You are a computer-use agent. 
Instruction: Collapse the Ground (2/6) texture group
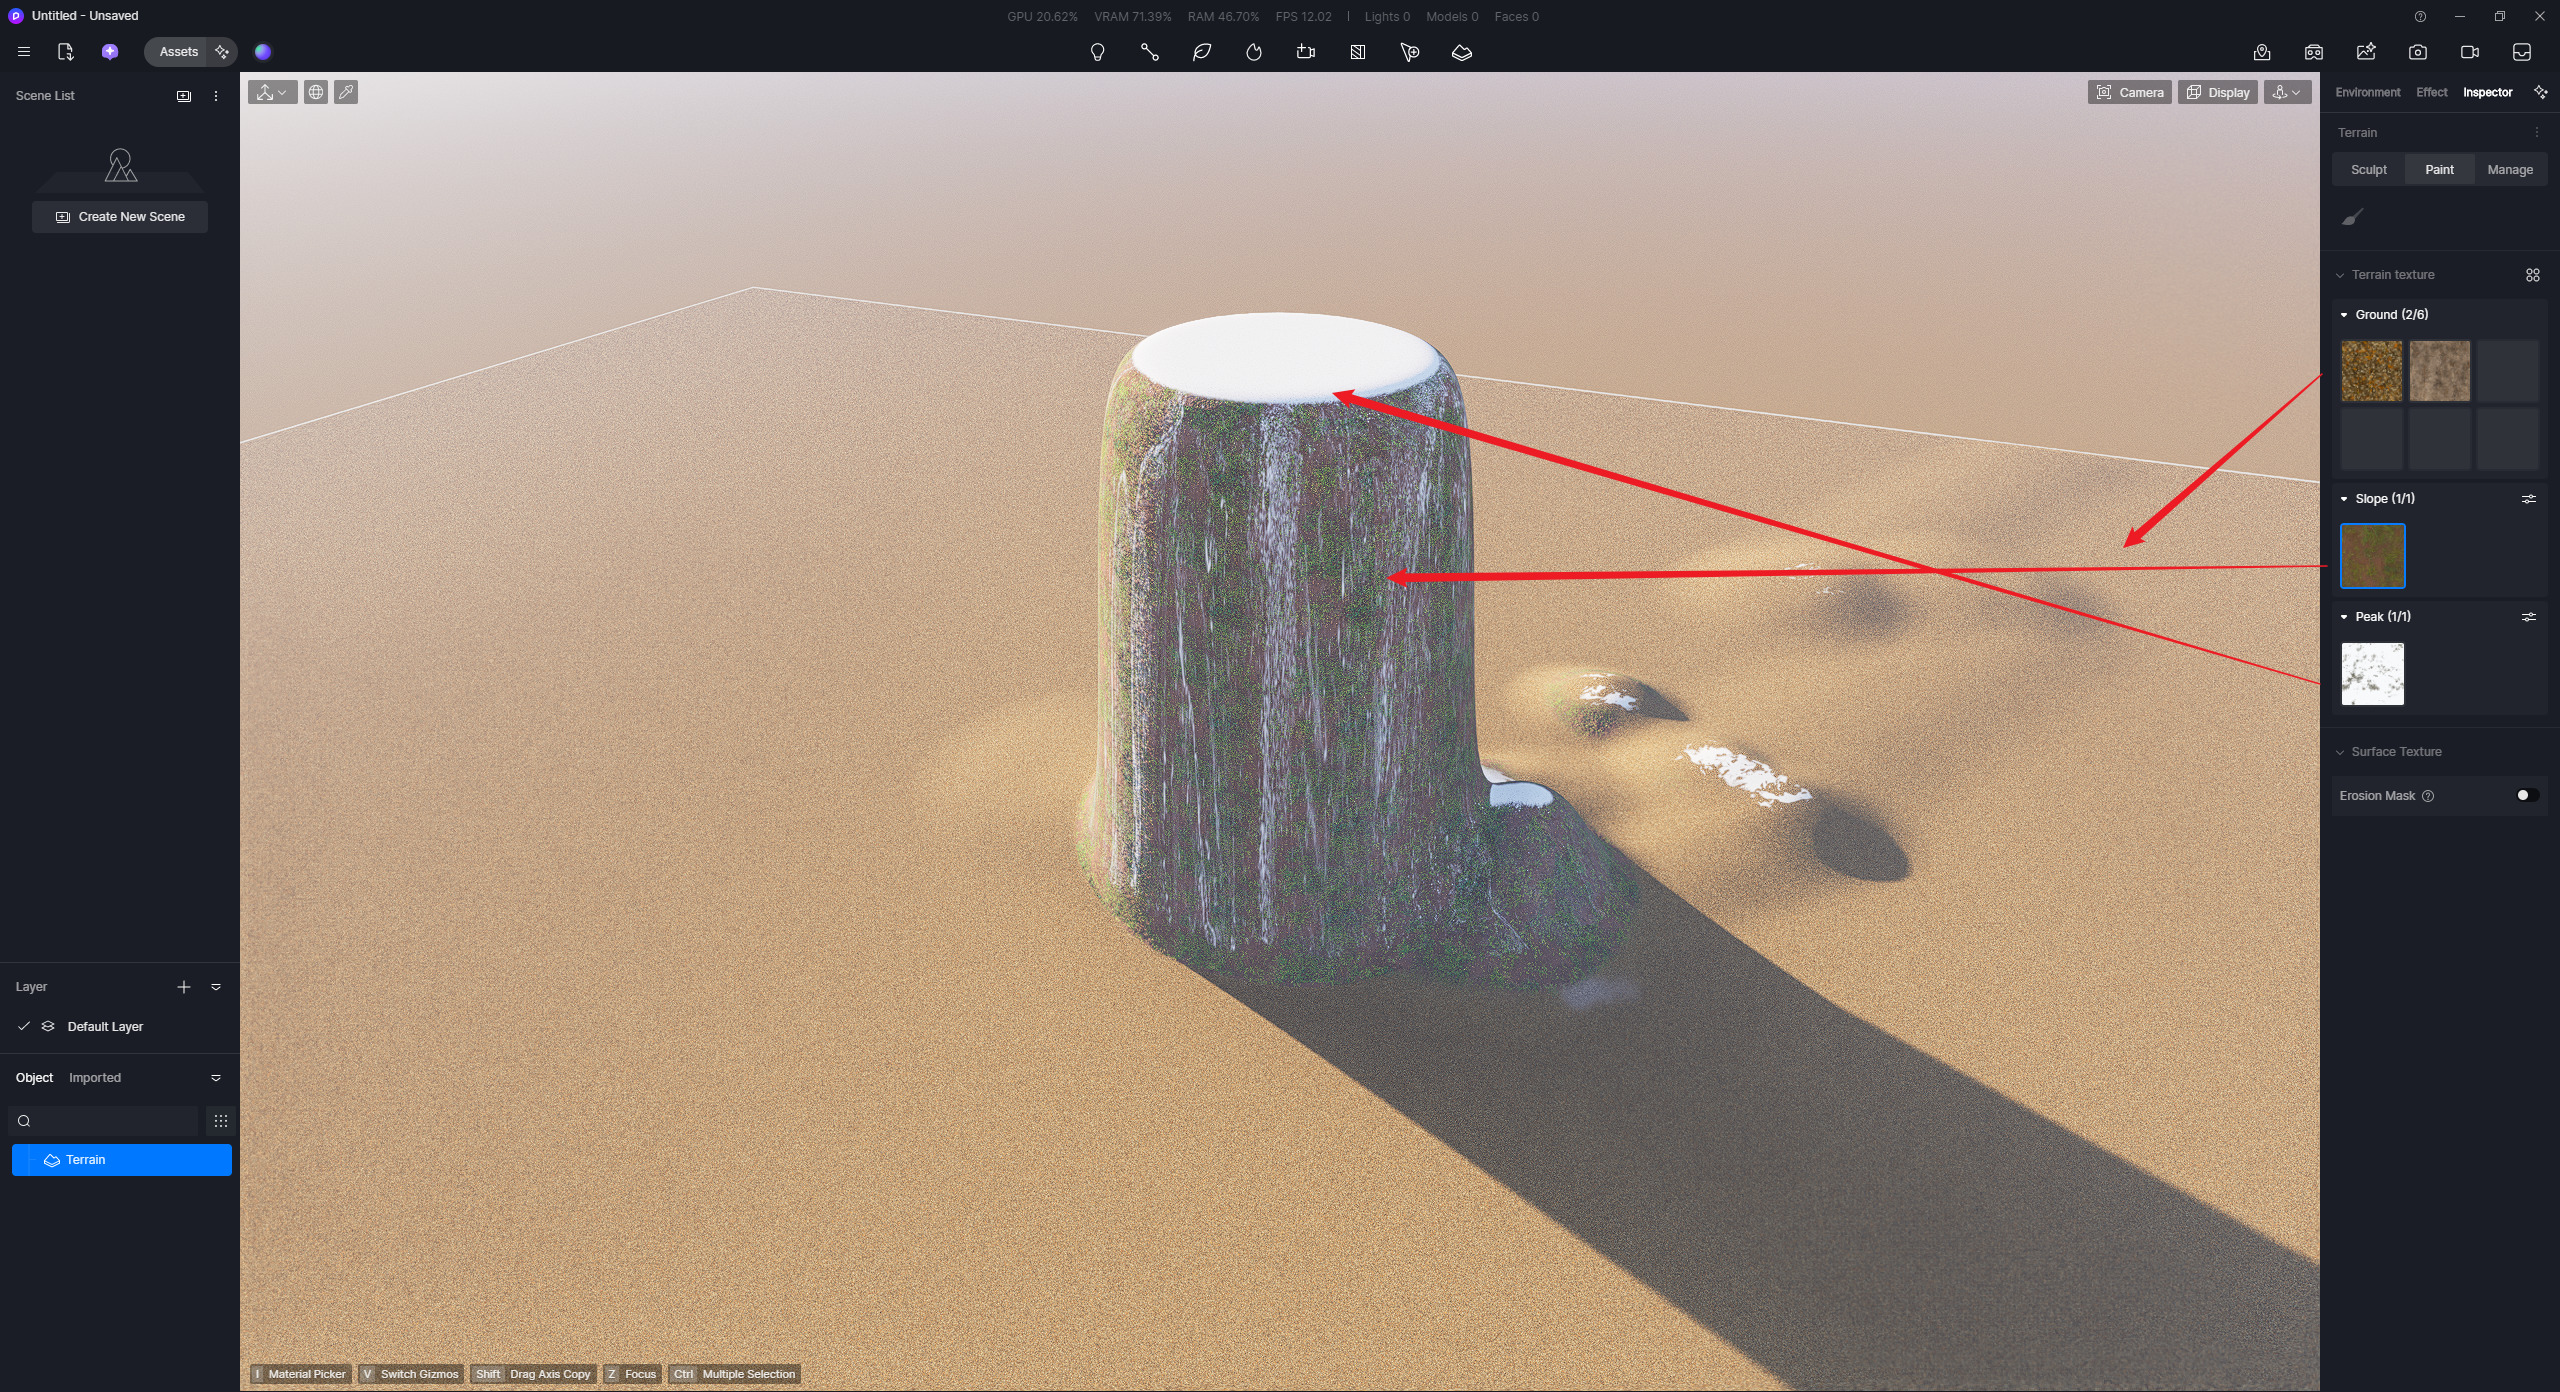click(2344, 315)
